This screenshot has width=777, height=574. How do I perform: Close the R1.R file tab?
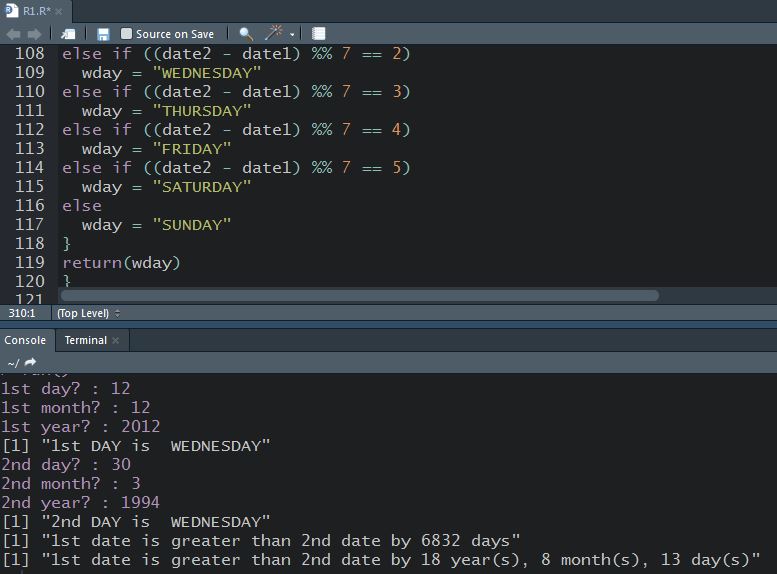click(59, 11)
